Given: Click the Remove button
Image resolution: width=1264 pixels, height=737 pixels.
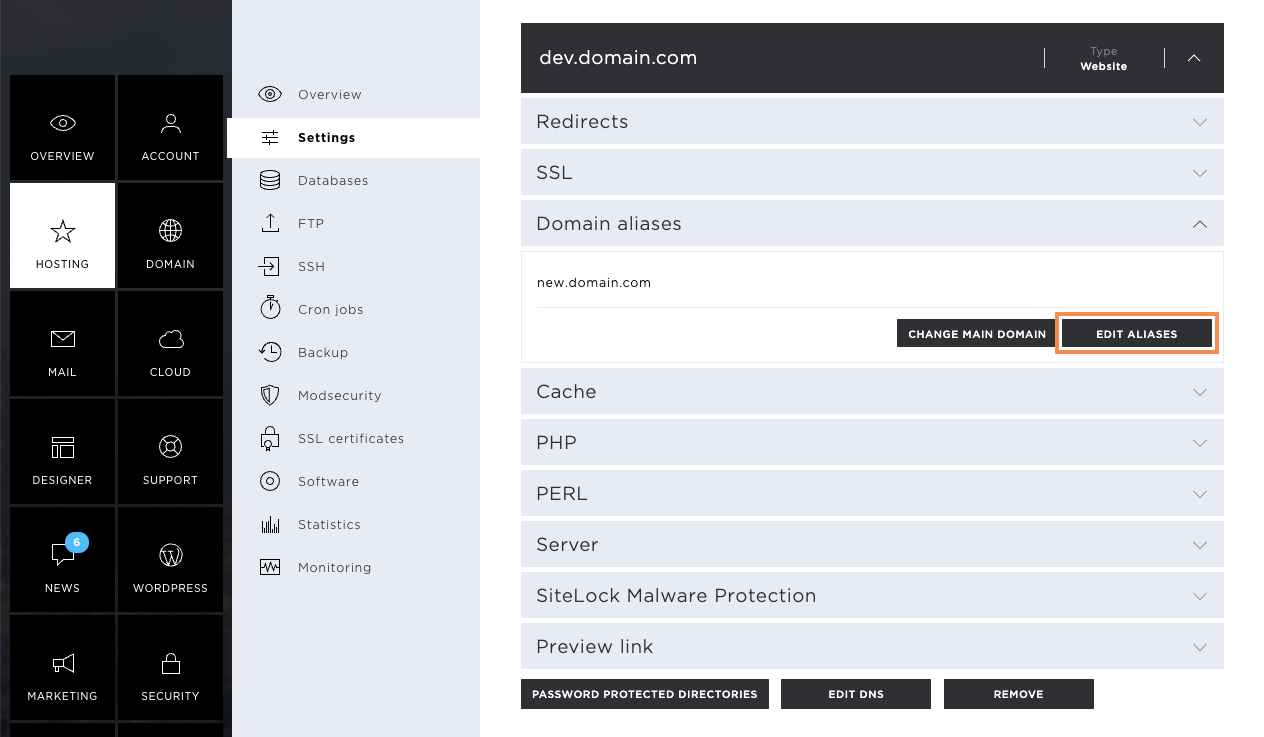Looking at the screenshot, I should tap(1019, 694).
